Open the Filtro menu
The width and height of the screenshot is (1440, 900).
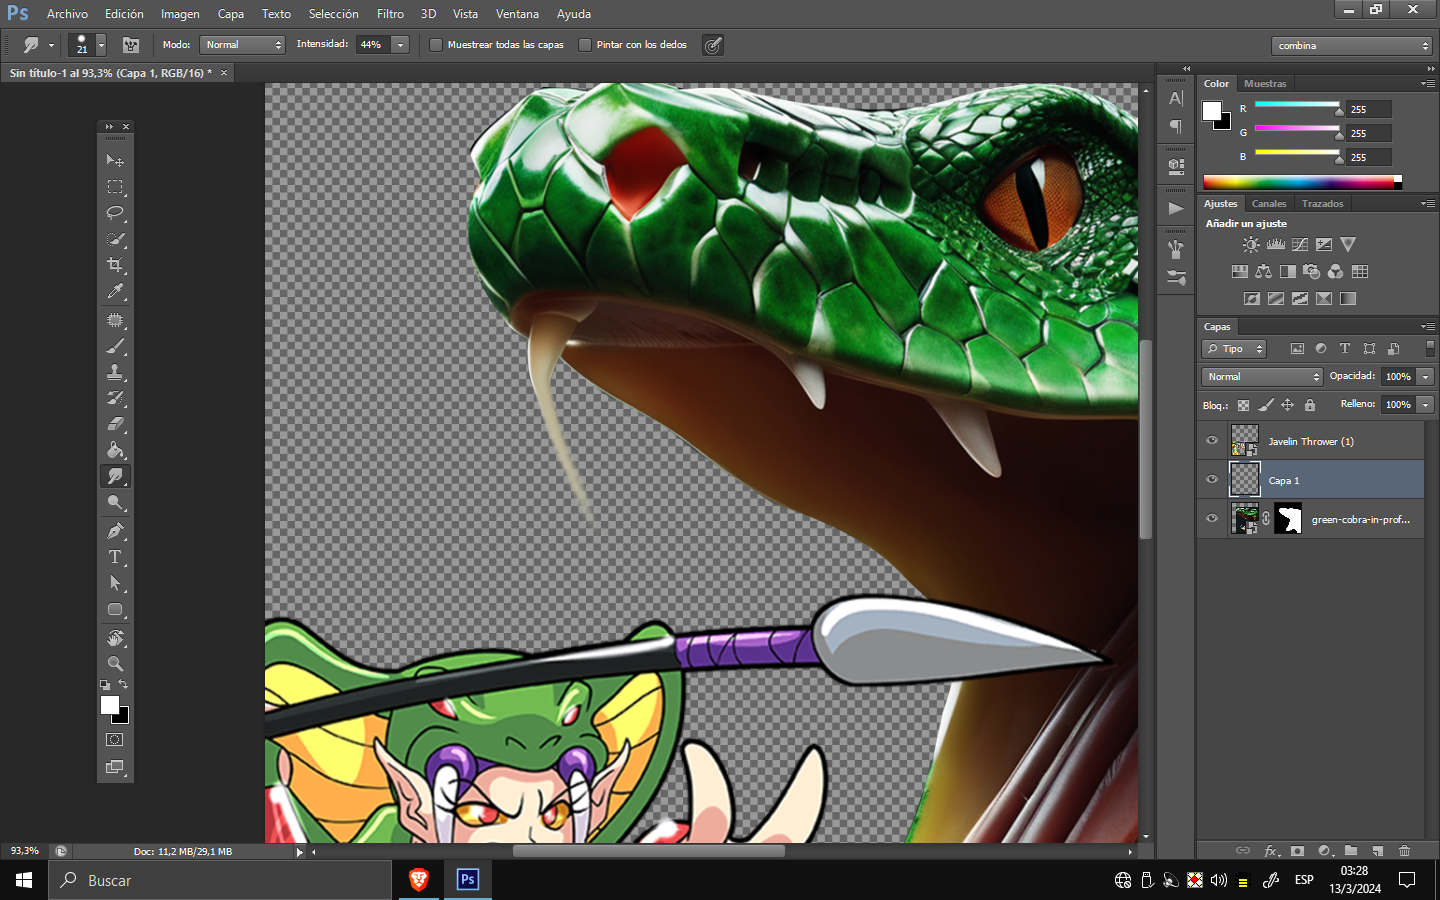390,14
